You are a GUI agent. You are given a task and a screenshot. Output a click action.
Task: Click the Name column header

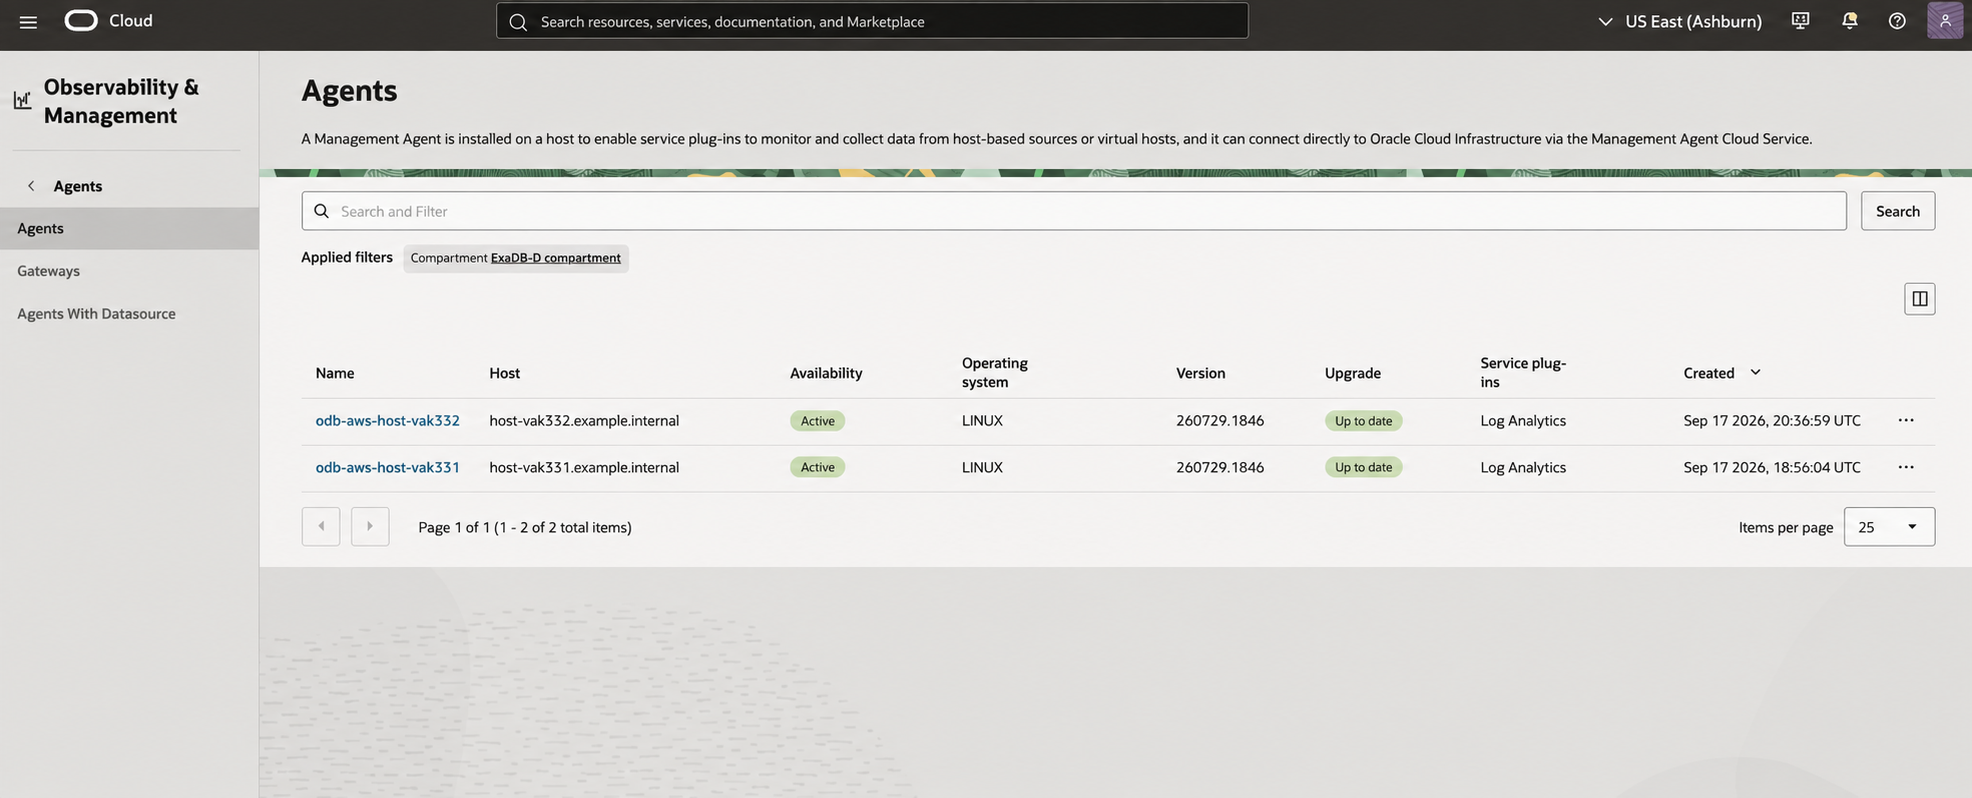point(335,373)
